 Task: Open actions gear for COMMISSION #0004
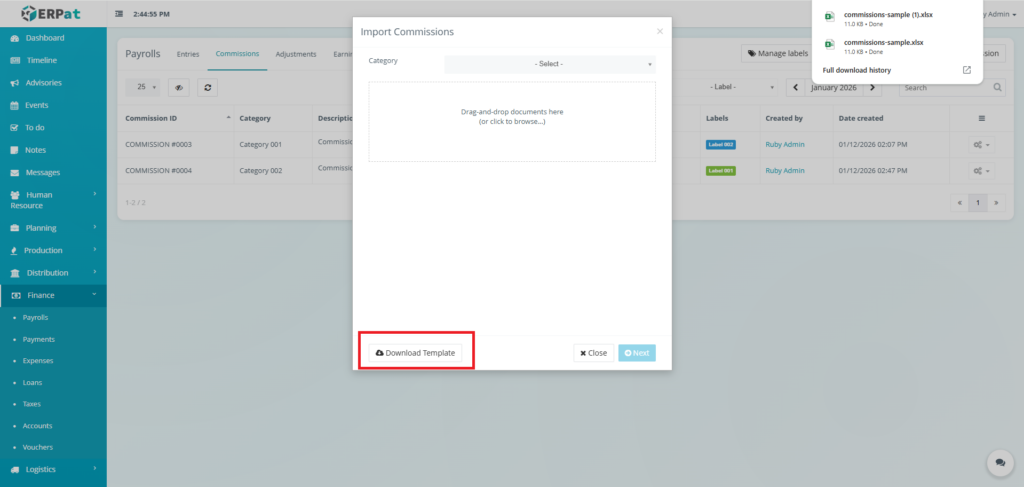pos(982,171)
